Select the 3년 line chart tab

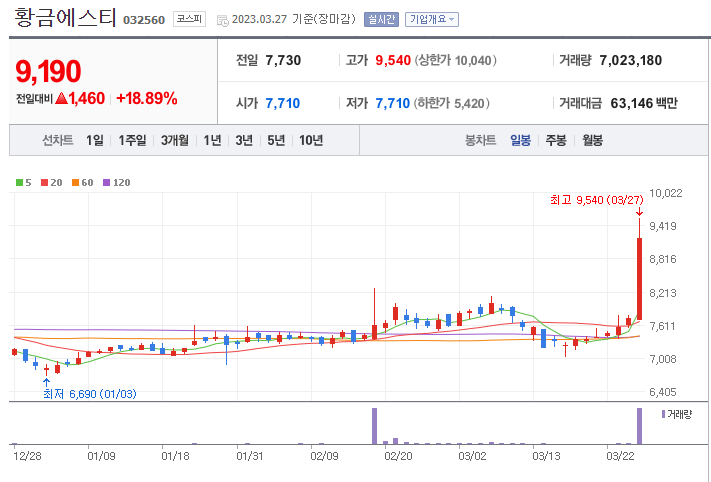[x=244, y=141]
